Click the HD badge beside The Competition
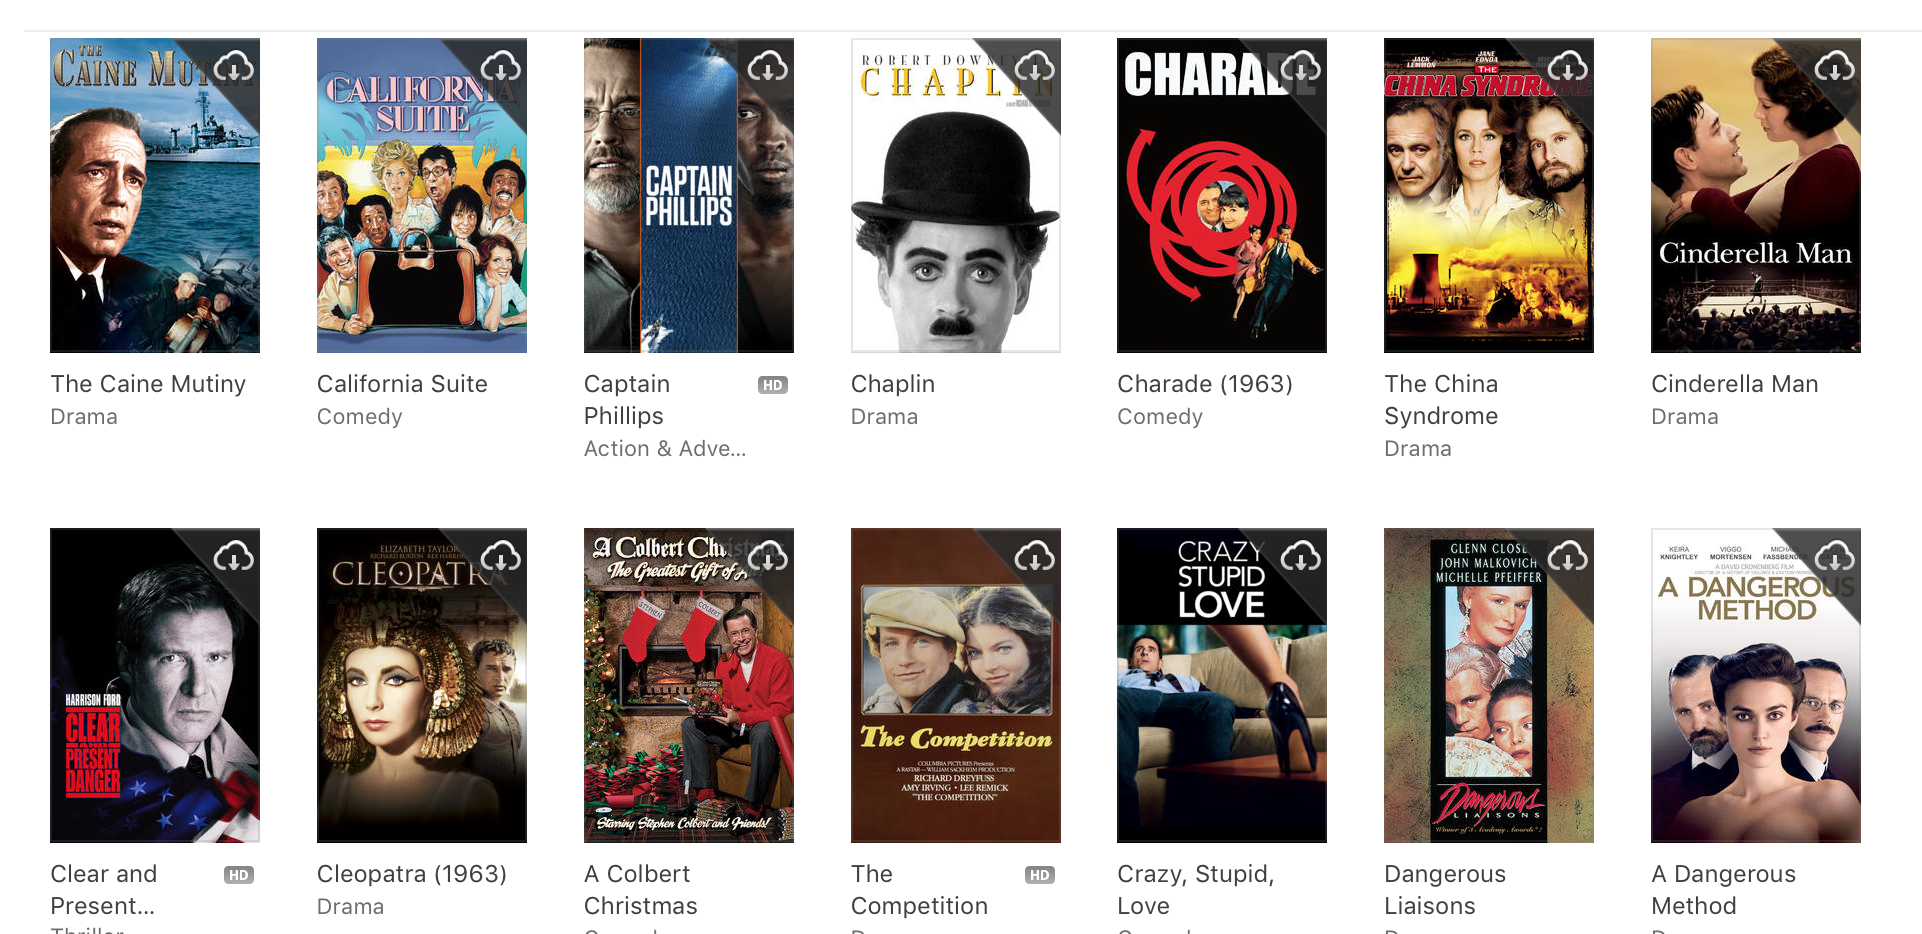The width and height of the screenshot is (1922, 934). (1040, 875)
